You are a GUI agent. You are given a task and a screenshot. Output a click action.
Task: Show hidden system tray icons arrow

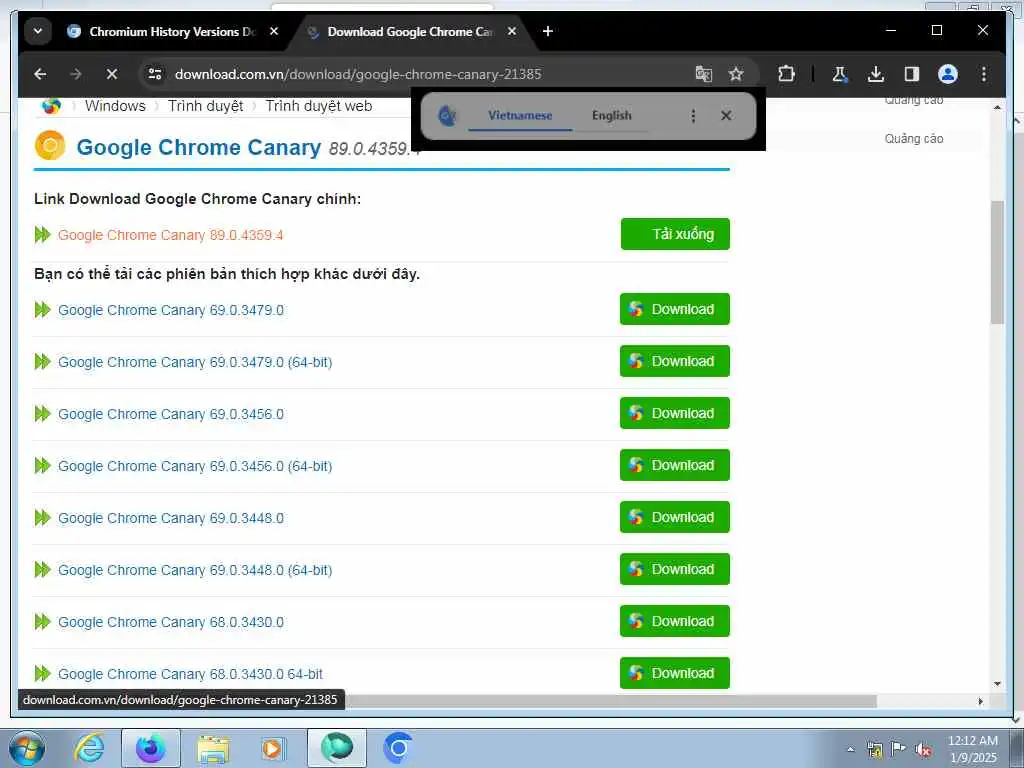point(850,749)
